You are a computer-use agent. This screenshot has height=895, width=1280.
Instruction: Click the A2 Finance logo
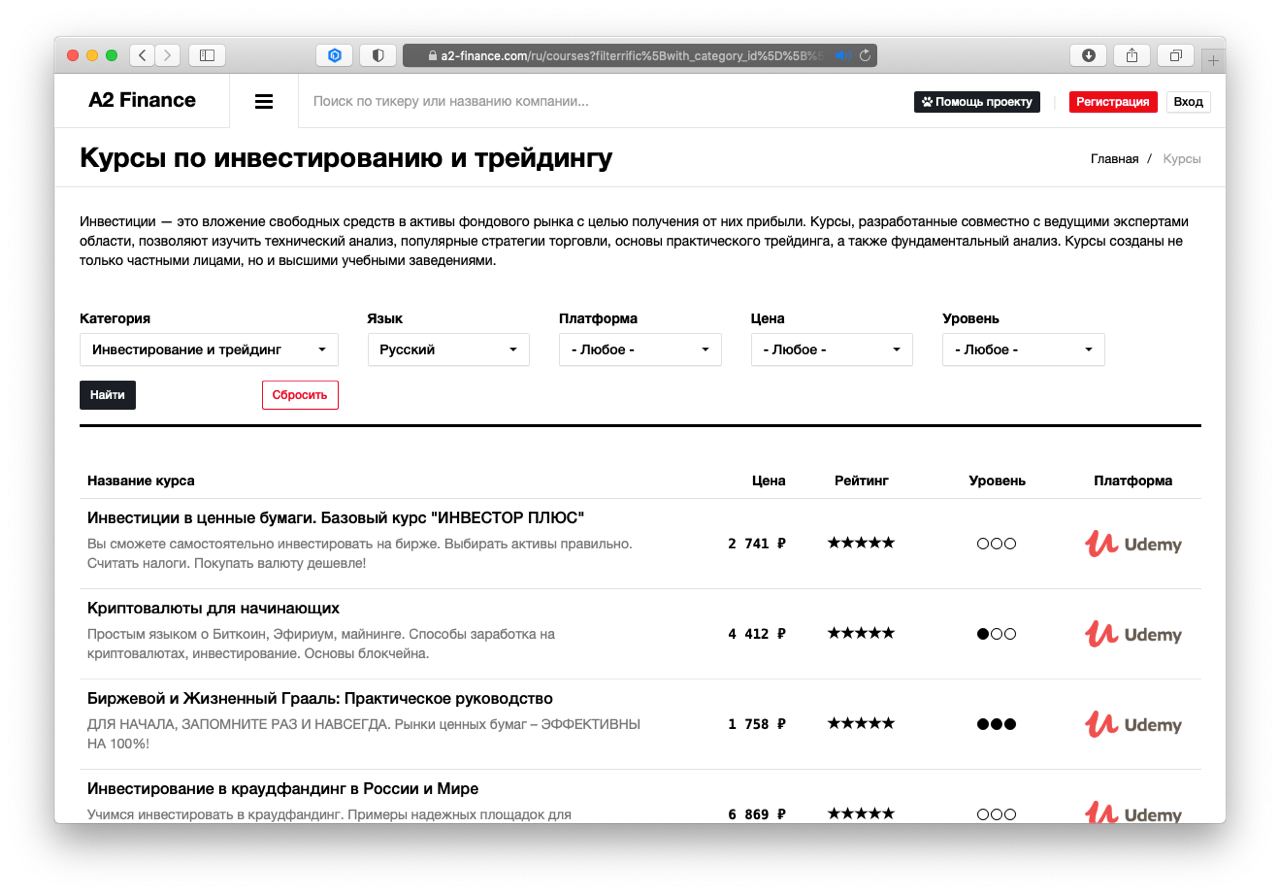142,100
